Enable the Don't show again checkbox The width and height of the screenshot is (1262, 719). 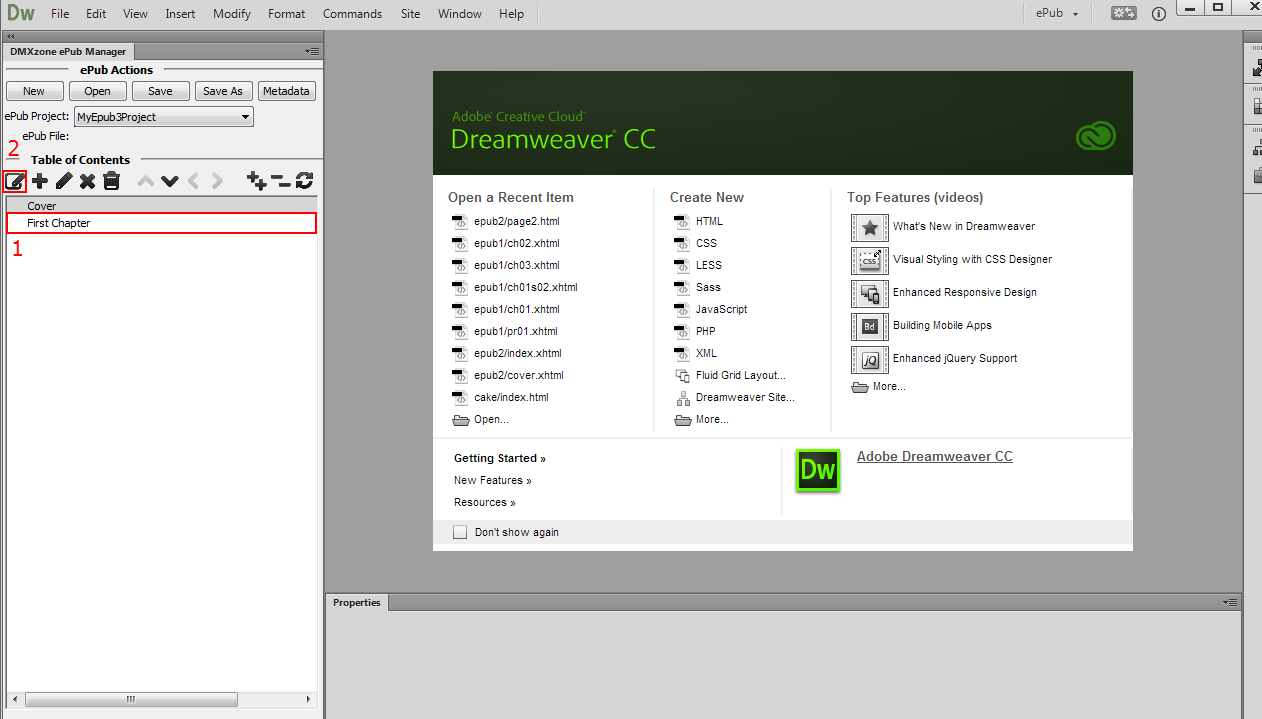click(x=460, y=532)
